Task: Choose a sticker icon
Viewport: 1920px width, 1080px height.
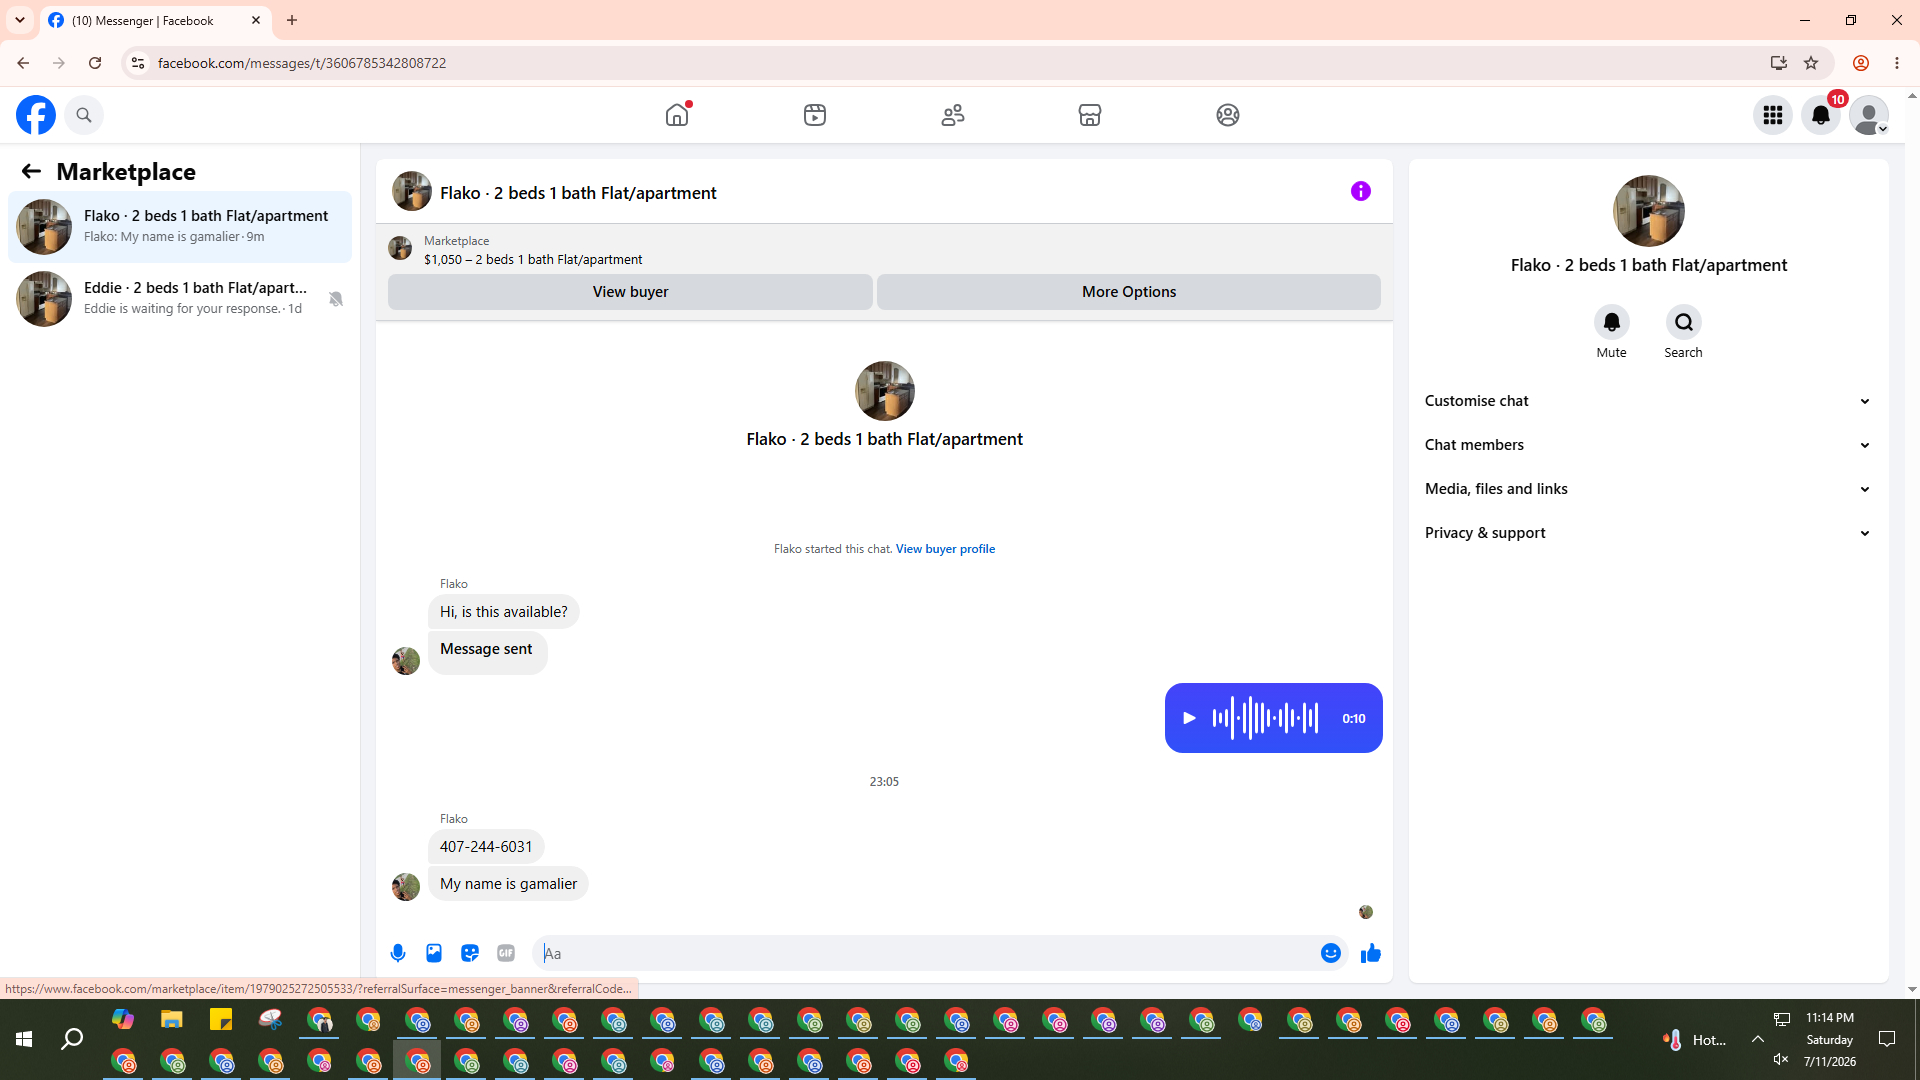Action: pos(470,954)
